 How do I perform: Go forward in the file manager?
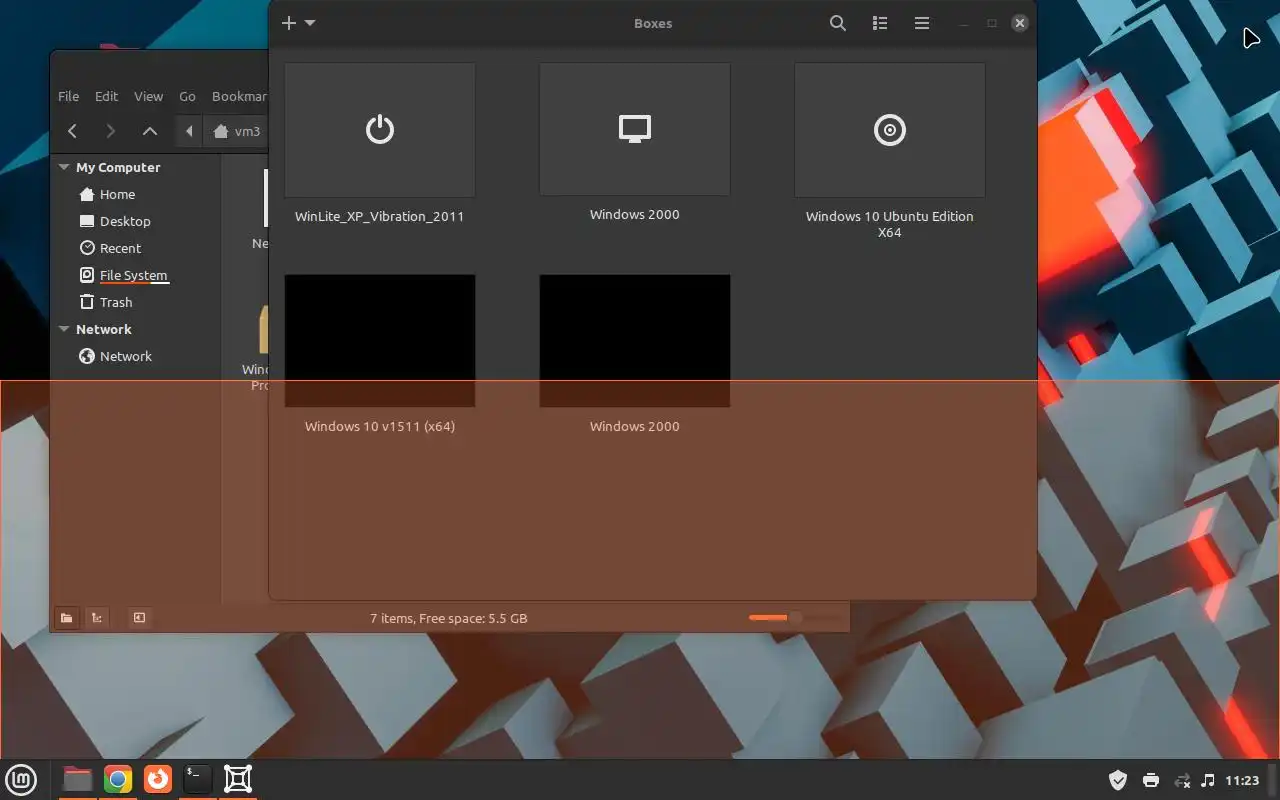pos(110,131)
